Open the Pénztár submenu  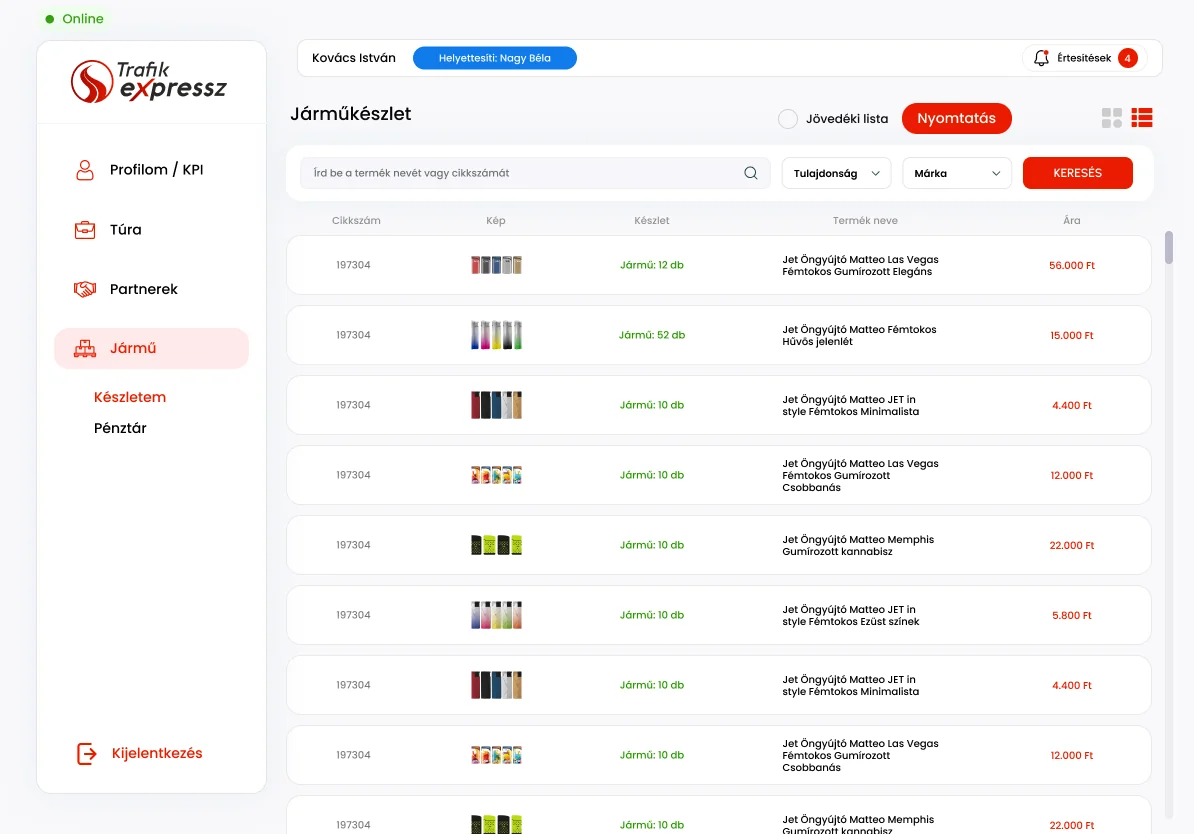[x=120, y=428]
